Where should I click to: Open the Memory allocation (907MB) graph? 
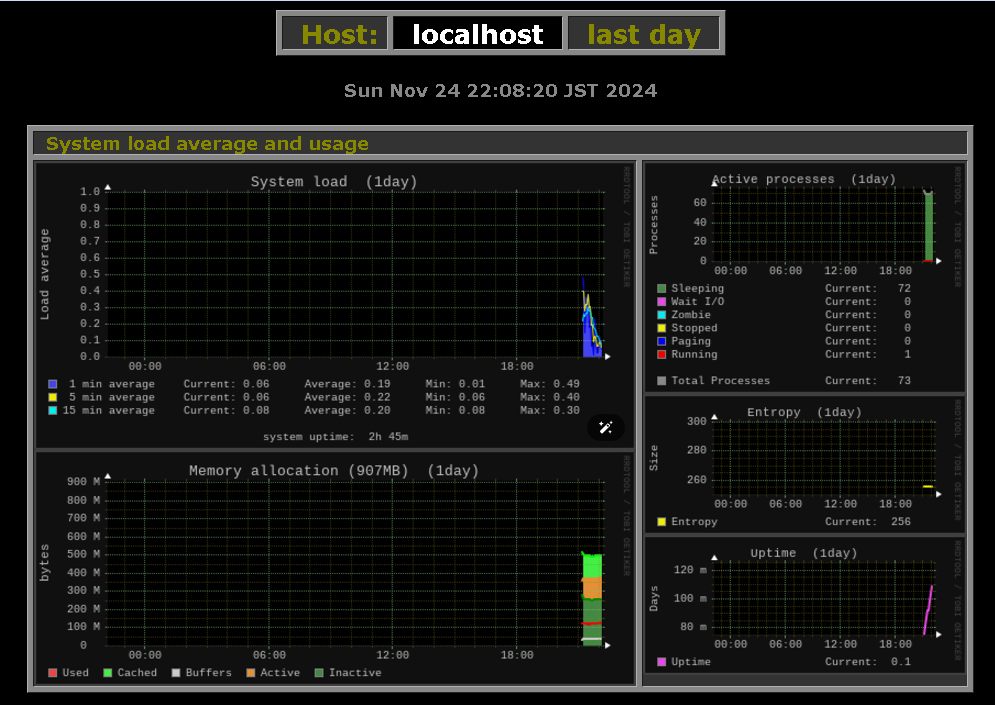[334, 569]
